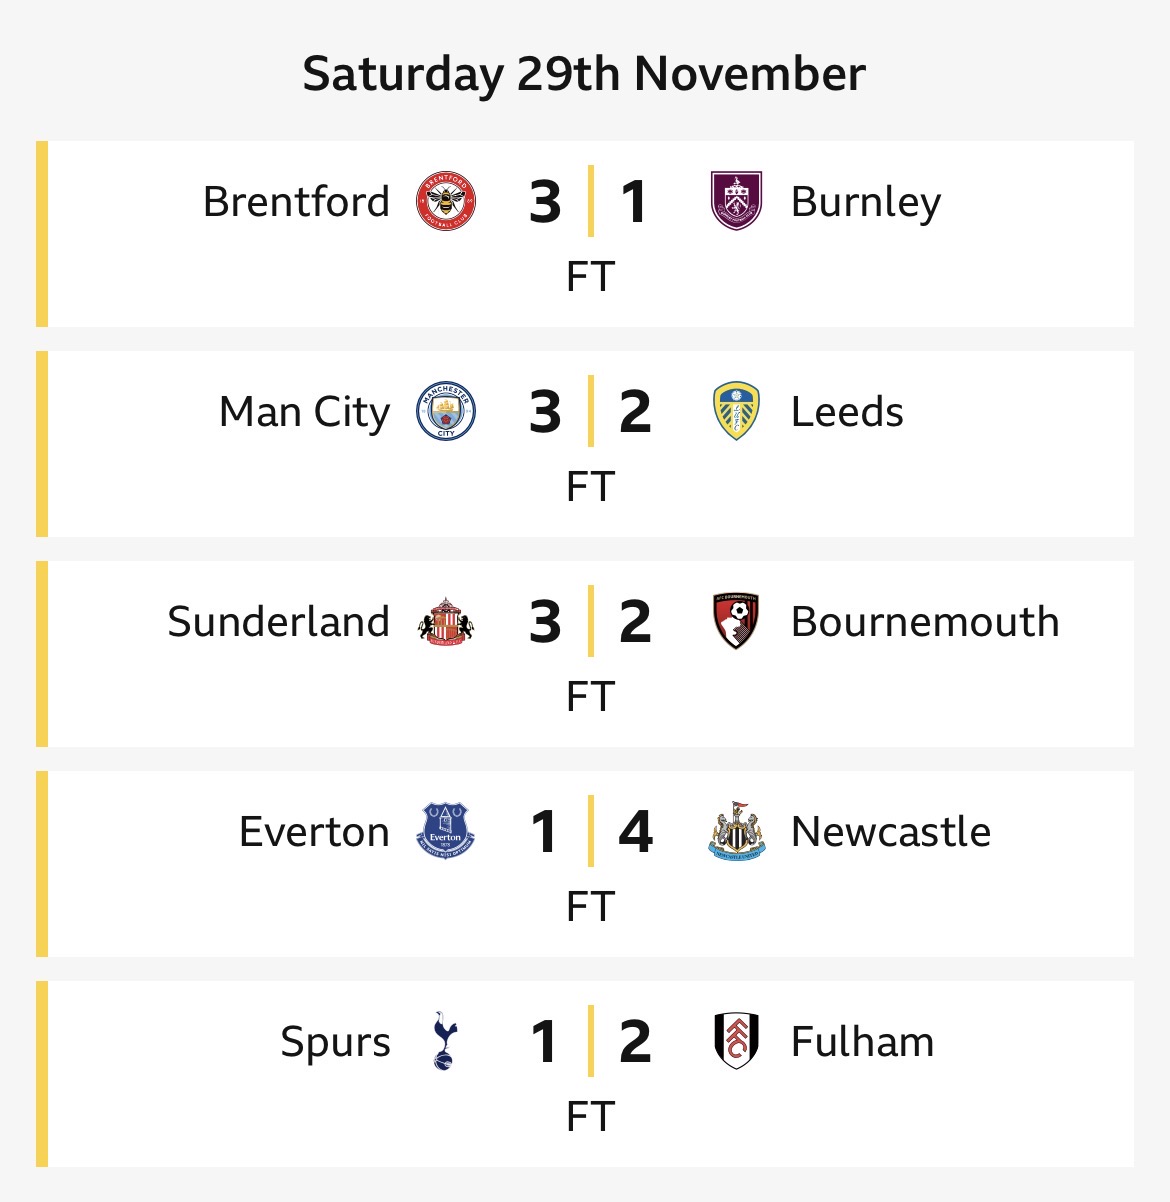Click the Leeds United crest
The height and width of the screenshot is (1202, 1170).
pyautogui.click(x=736, y=411)
